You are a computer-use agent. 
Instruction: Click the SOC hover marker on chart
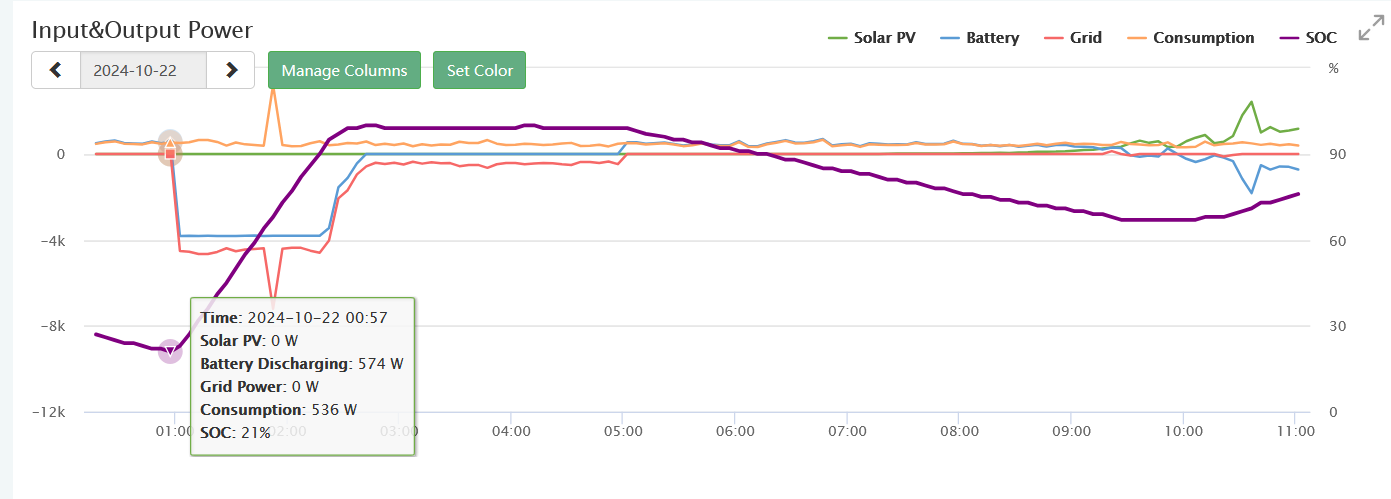point(170,351)
